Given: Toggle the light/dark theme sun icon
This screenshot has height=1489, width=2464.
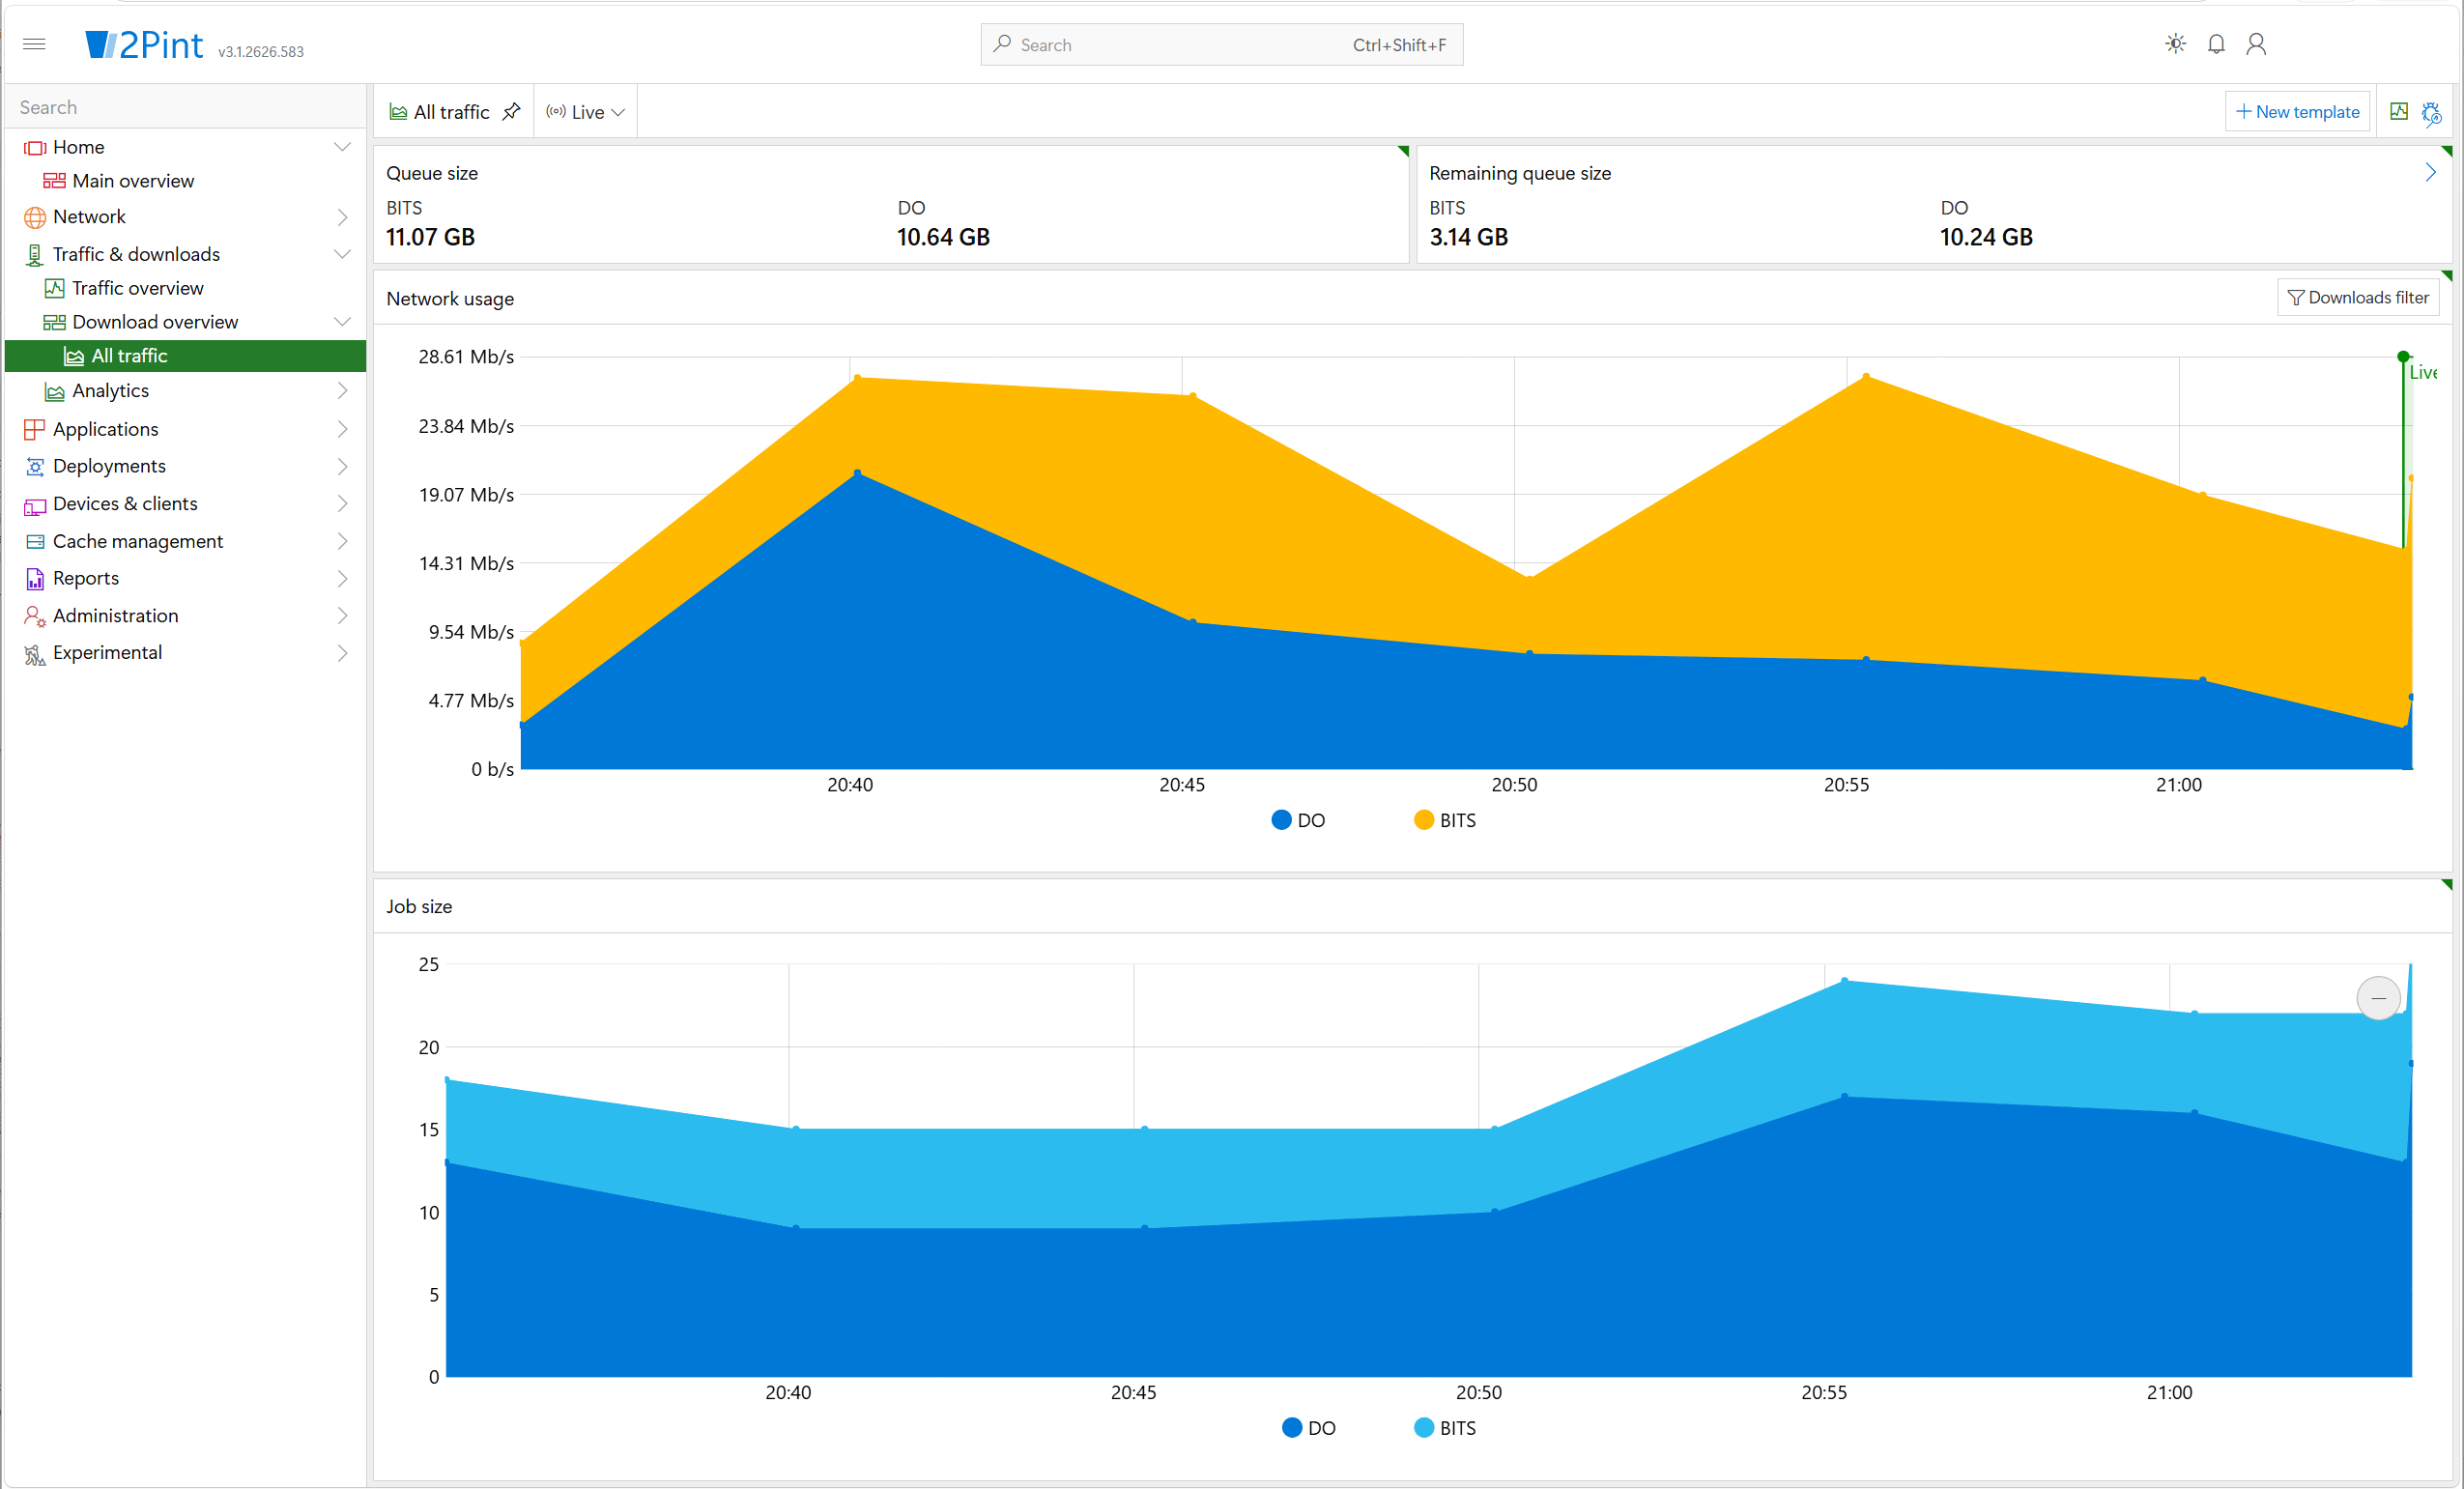Looking at the screenshot, I should (2175, 44).
